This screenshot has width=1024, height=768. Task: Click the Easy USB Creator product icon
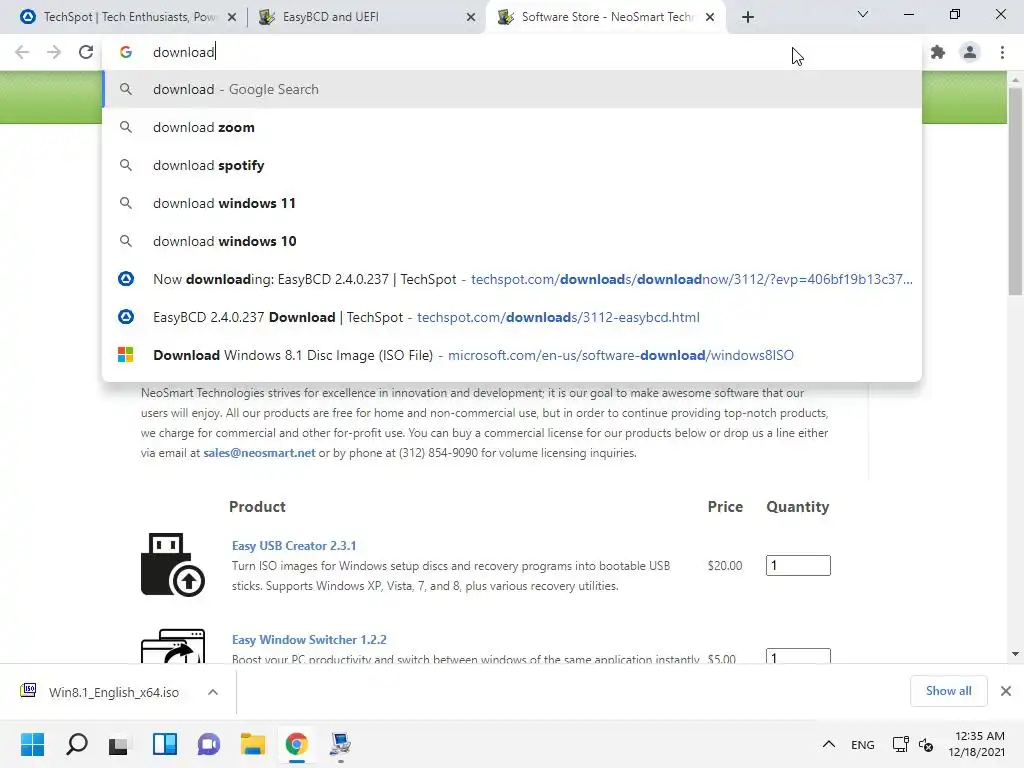(172, 564)
